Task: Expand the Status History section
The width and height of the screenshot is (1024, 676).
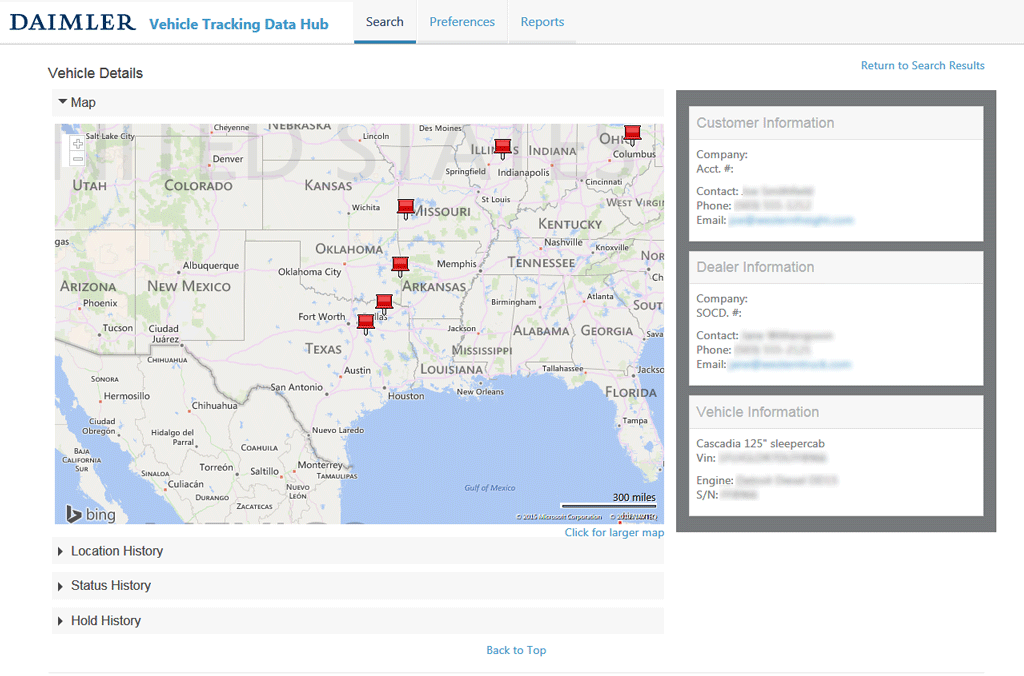Action: pyautogui.click(x=110, y=586)
